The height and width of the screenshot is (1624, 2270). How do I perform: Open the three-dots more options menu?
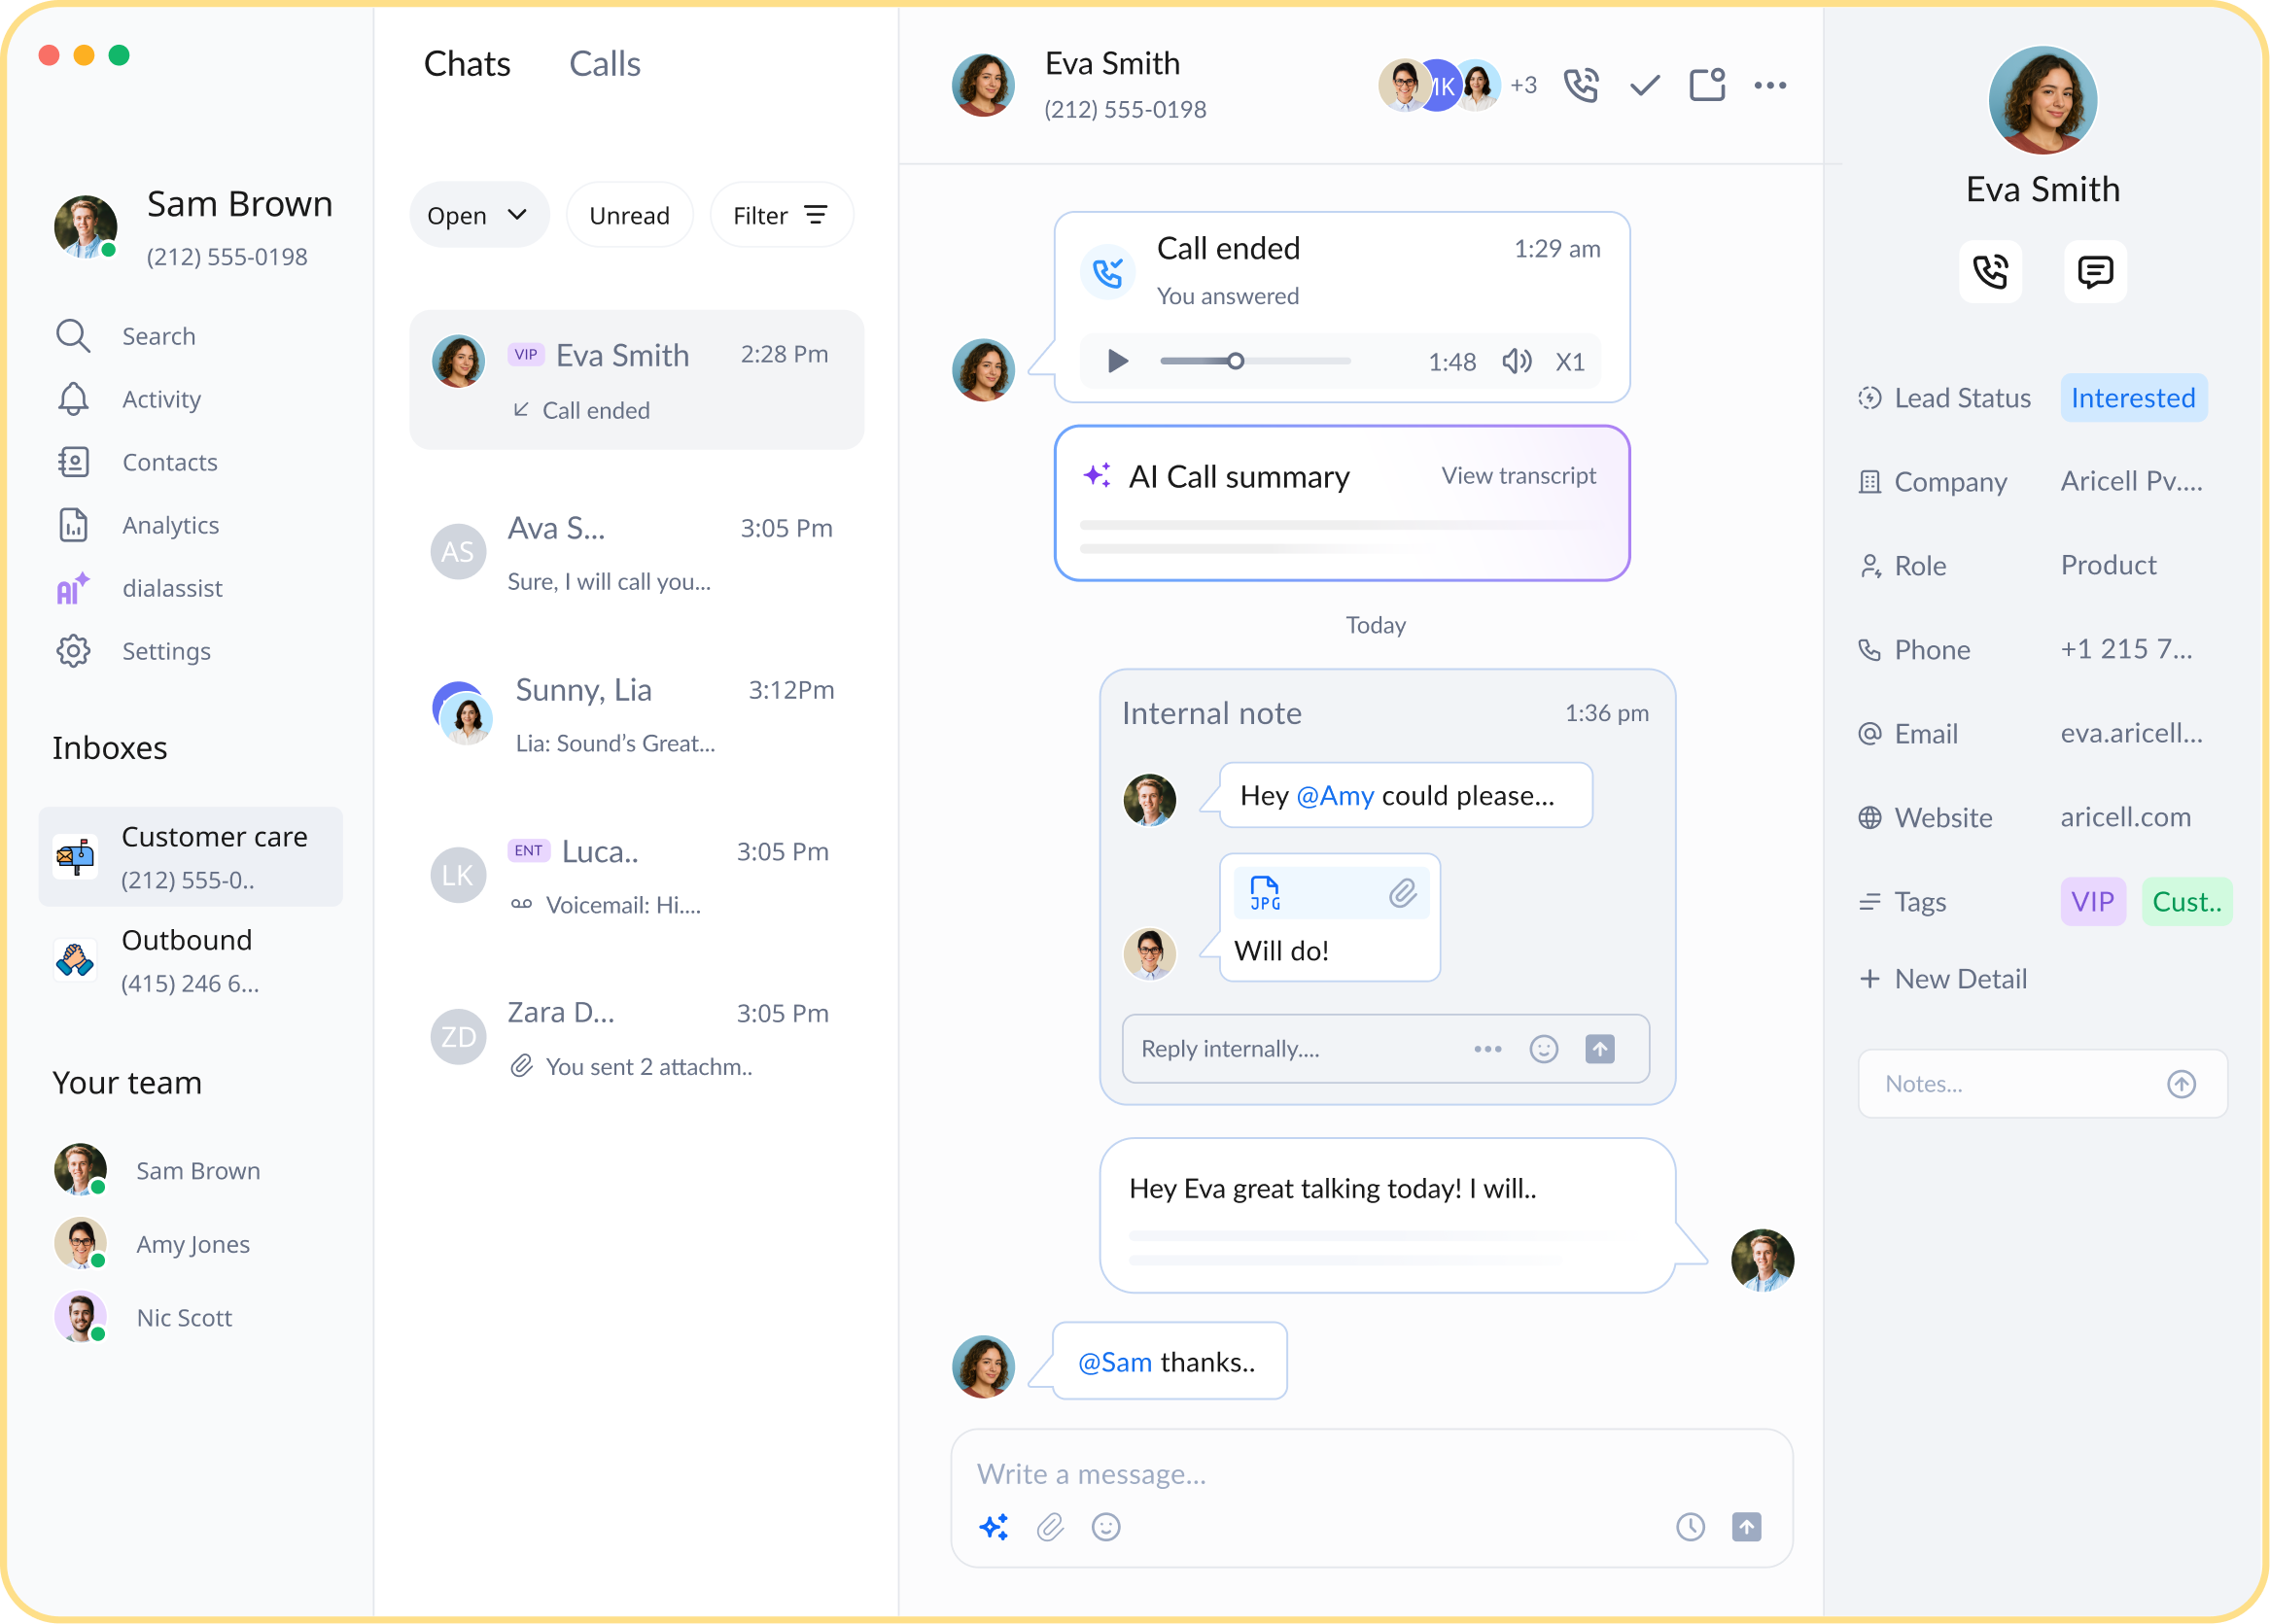click(1769, 85)
